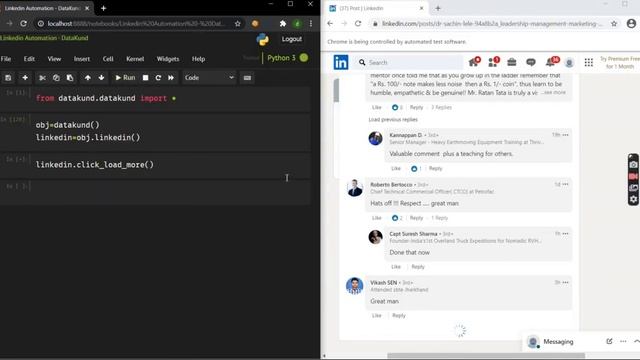Go back in LinkedIn browser window

(x=330, y=24)
